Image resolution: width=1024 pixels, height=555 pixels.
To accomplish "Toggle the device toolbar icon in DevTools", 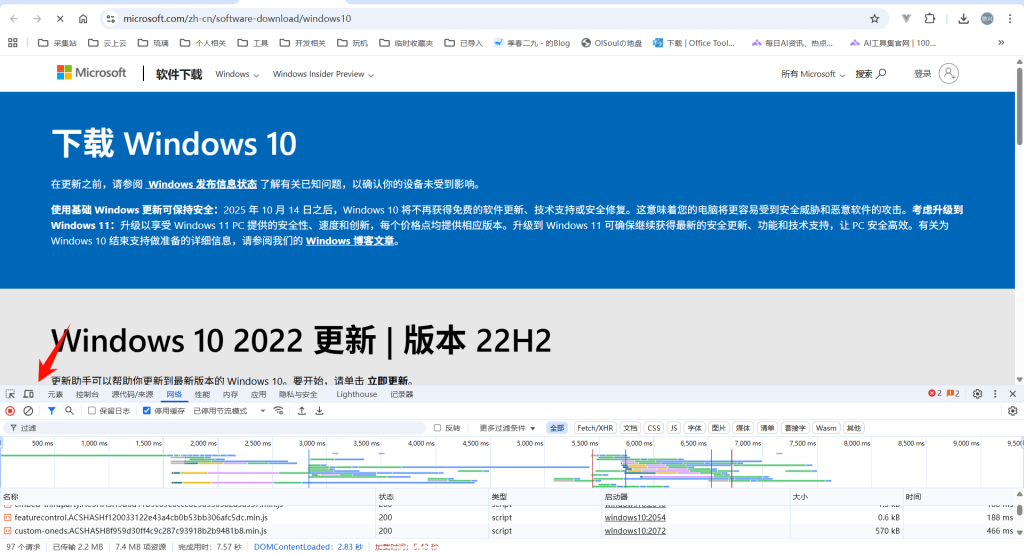I will point(28,394).
